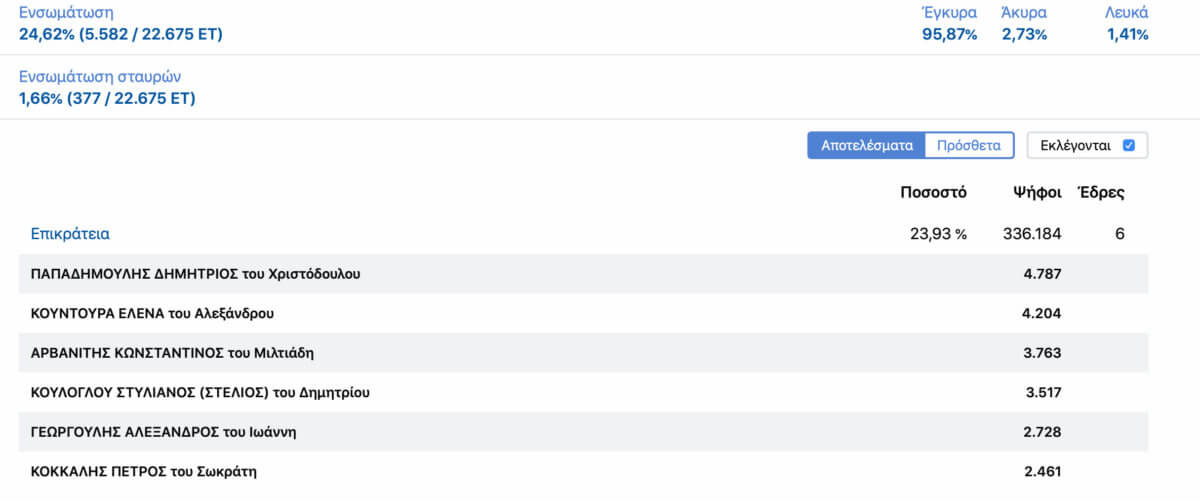The image size is (1200, 502).
Task: Select the ΚΟΚΚΑΛΗΣ ΠΕΤΡΟΣ candidate row
Action: pyautogui.click(x=584, y=471)
